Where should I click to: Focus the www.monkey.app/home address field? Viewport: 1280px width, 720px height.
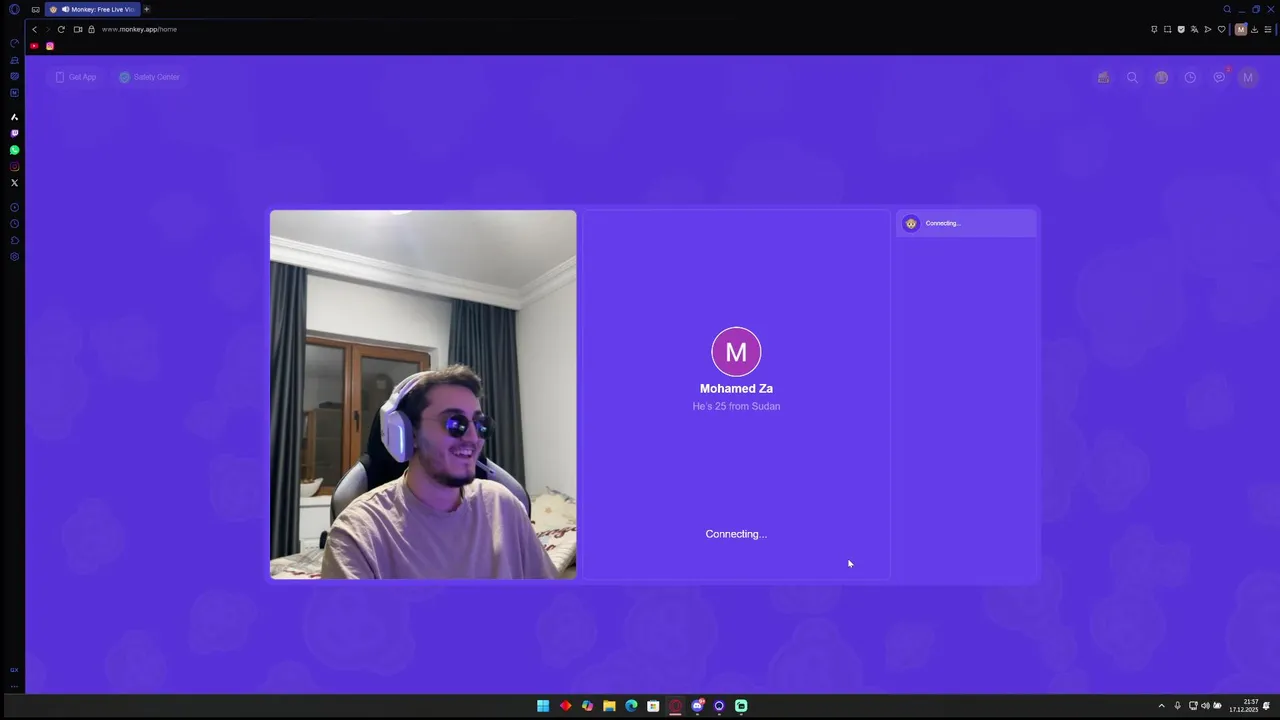(x=139, y=29)
